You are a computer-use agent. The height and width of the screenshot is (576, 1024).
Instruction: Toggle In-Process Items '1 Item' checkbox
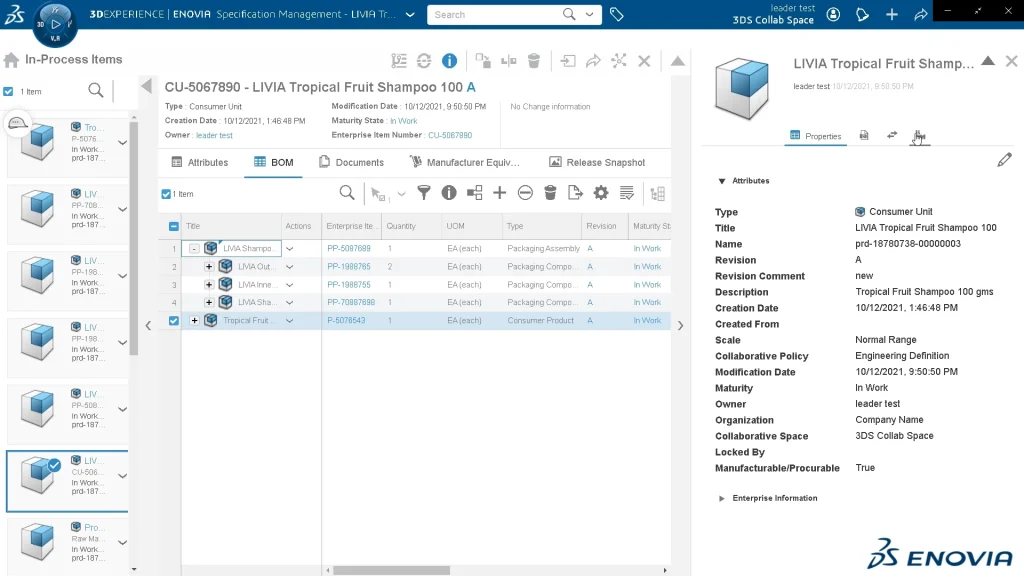pyautogui.click(x=9, y=91)
